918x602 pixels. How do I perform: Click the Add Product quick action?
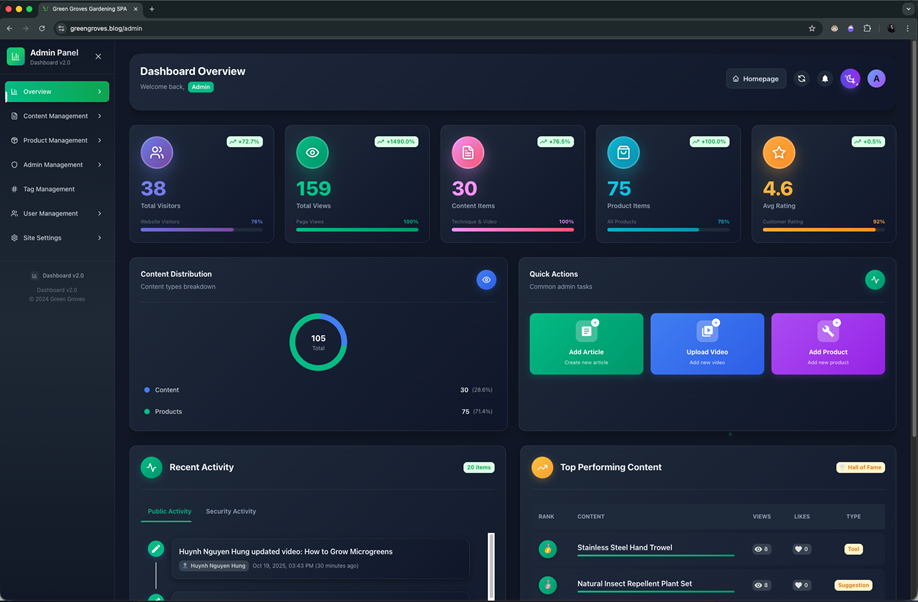pyautogui.click(x=828, y=344)
